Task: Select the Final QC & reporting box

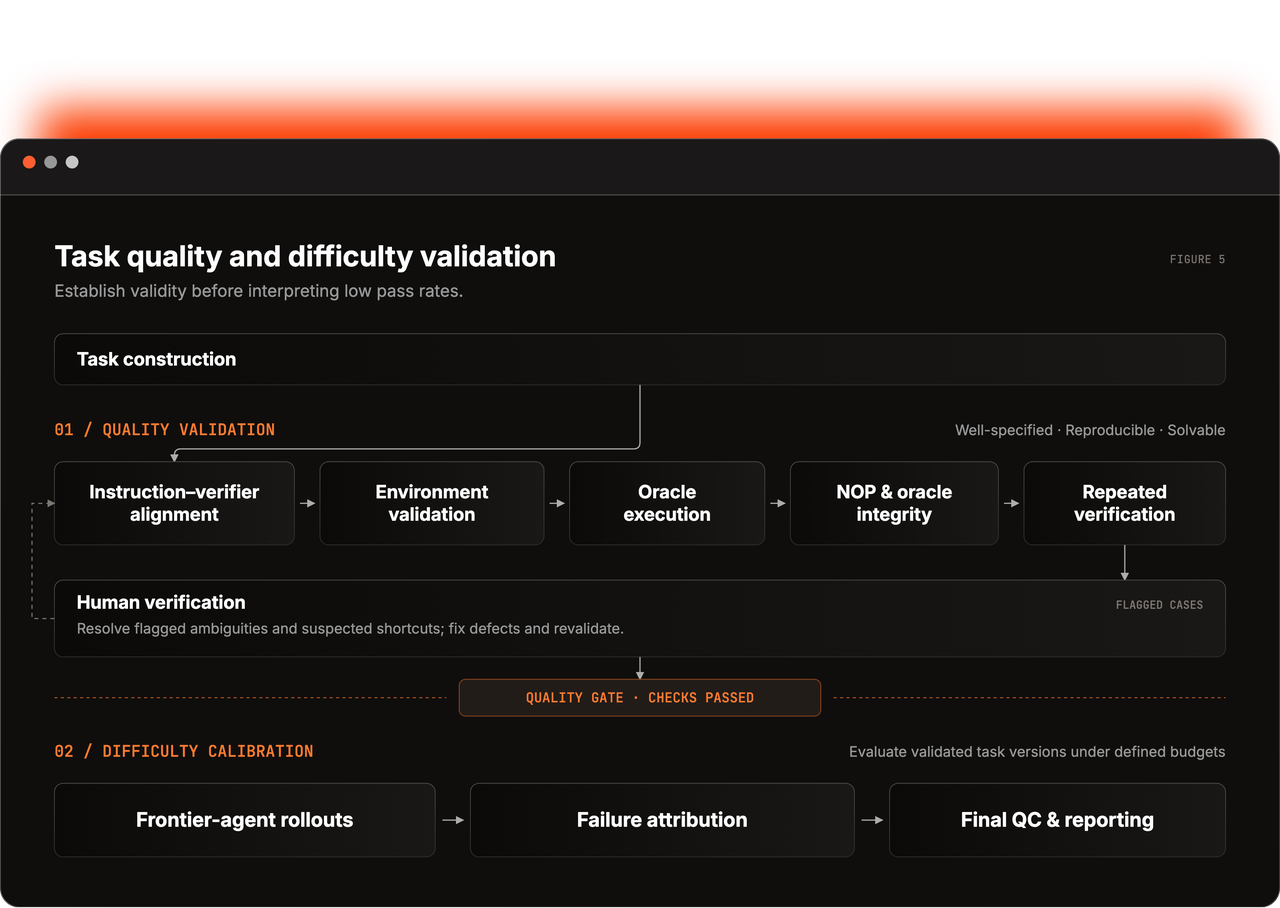Action: 1057,820
